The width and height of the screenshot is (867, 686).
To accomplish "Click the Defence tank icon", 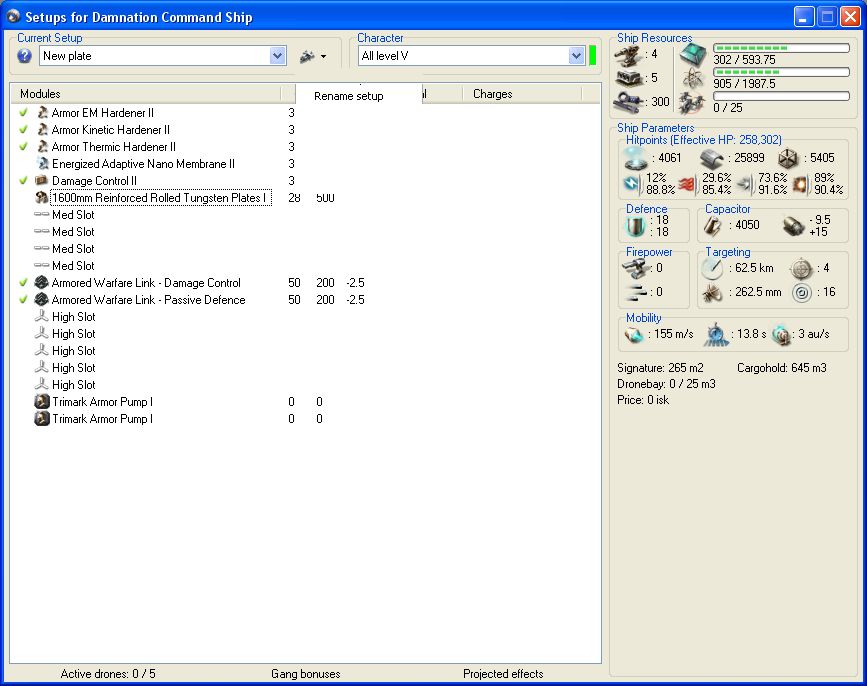I will (635, 226).
